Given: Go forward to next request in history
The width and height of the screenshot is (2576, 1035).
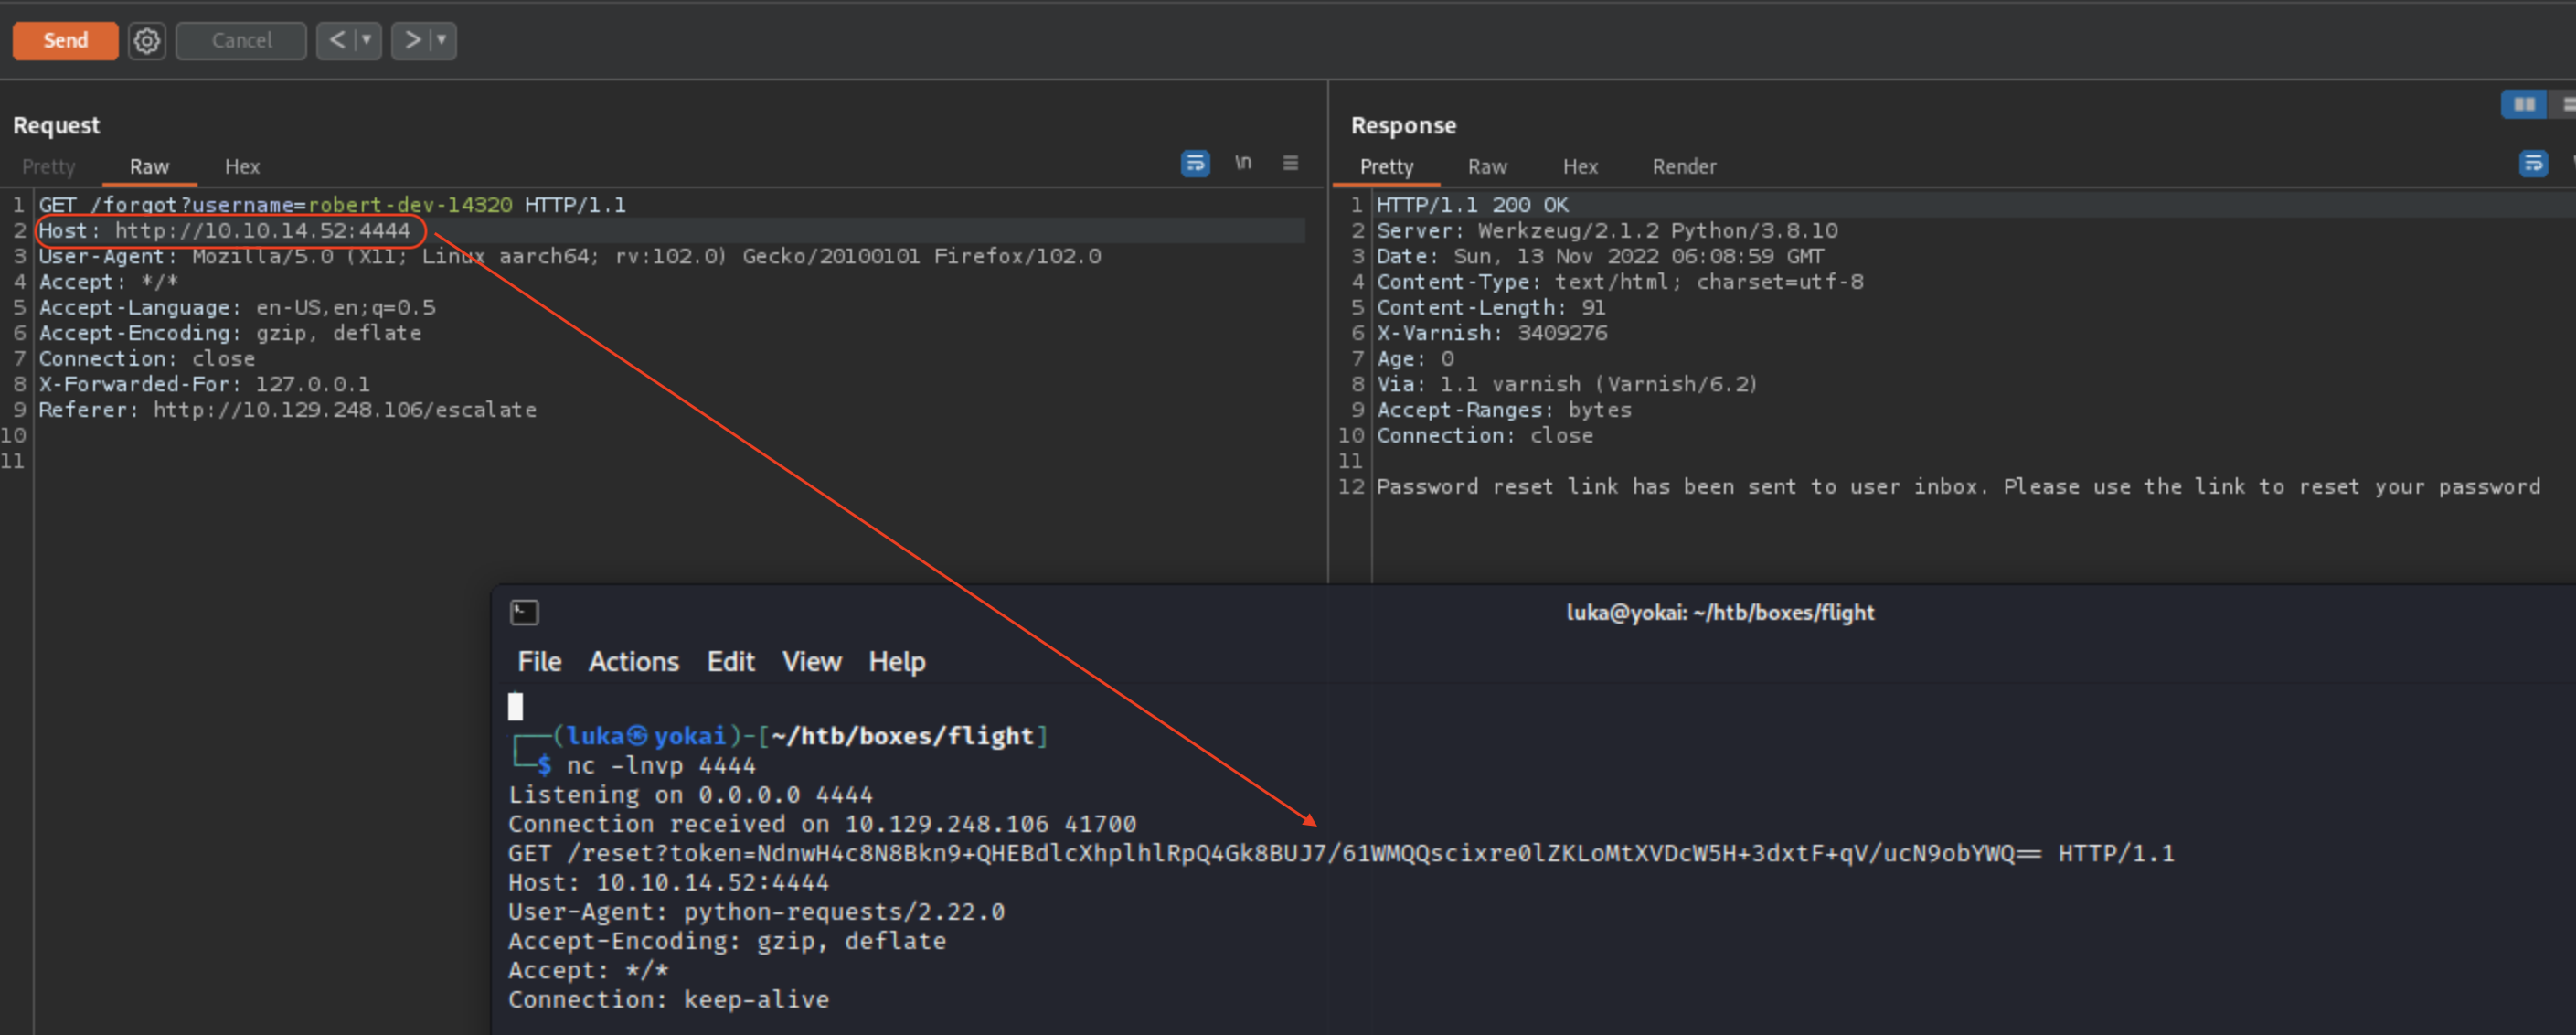Looking at the screenshot, I should (x=412, y=41).
